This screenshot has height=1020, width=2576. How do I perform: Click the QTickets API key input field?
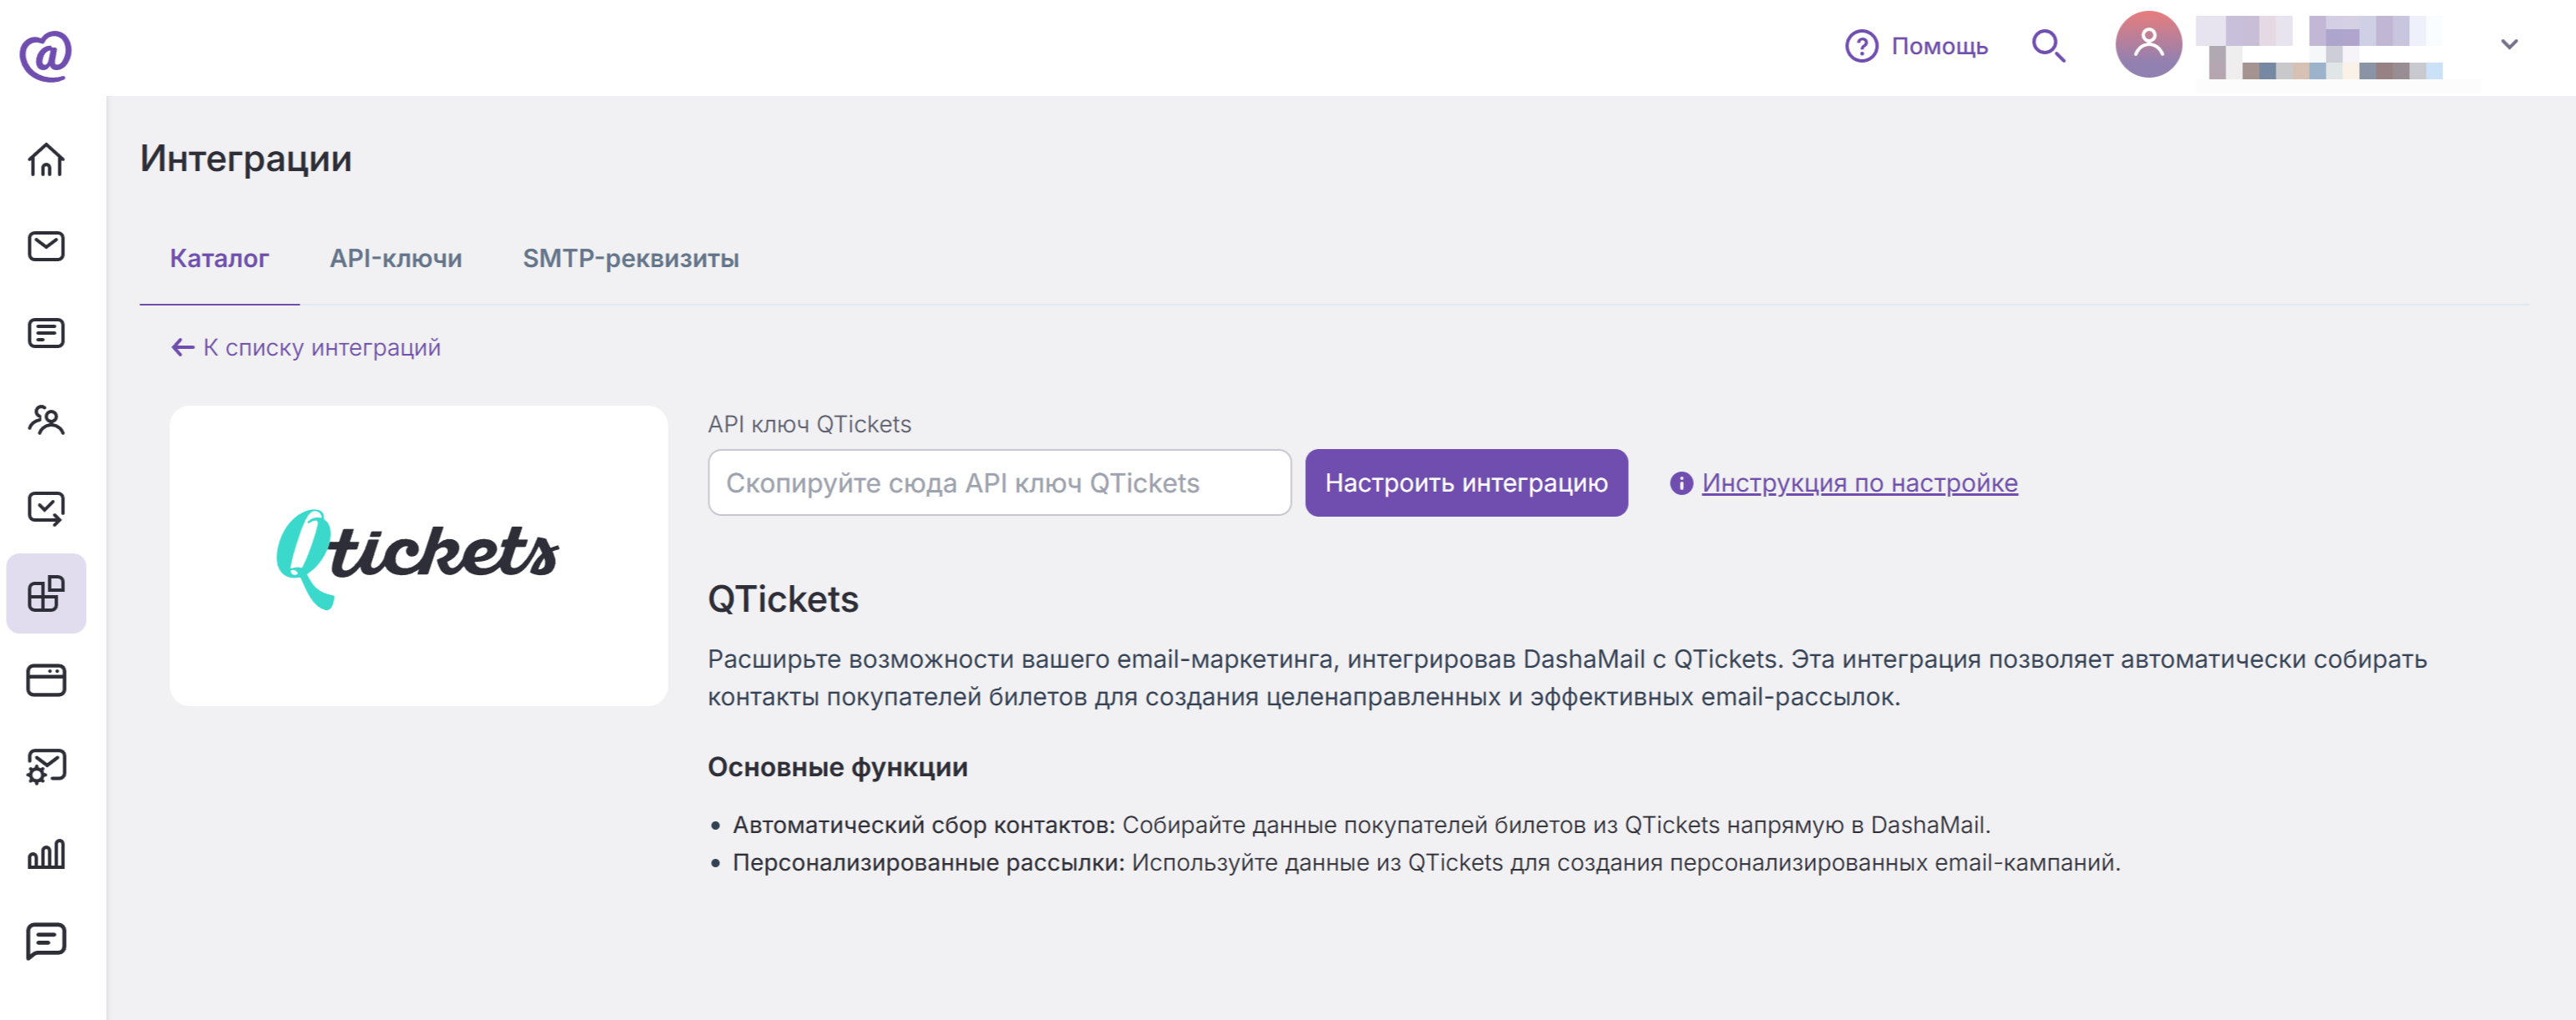(x=999, y=483)
